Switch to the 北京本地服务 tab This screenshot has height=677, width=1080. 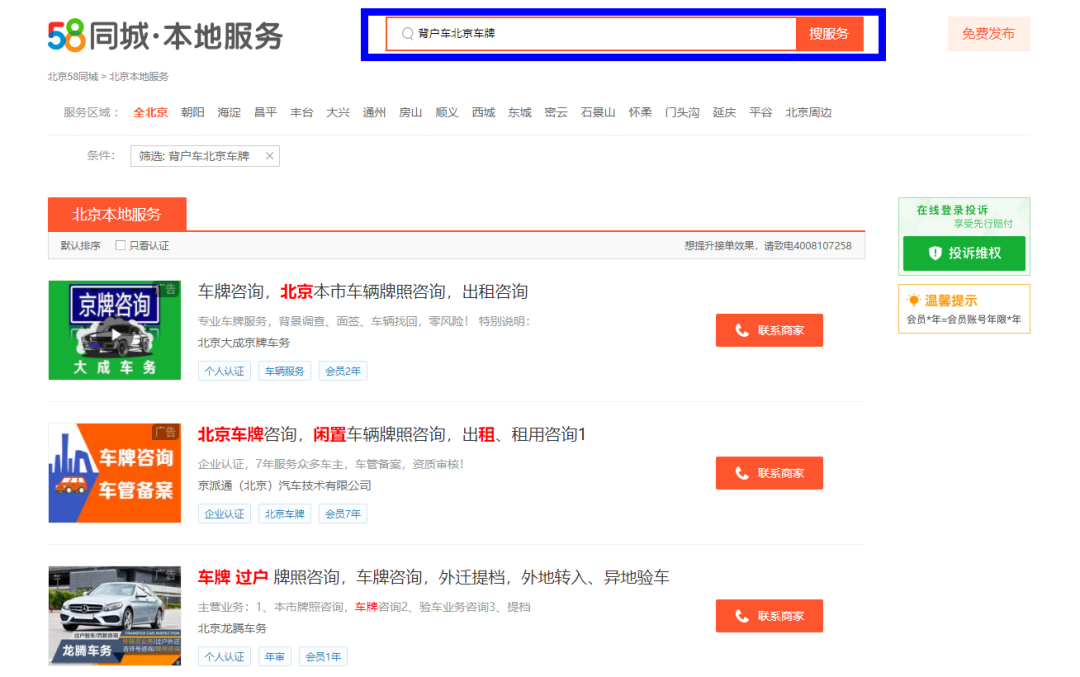click(117, 214)
